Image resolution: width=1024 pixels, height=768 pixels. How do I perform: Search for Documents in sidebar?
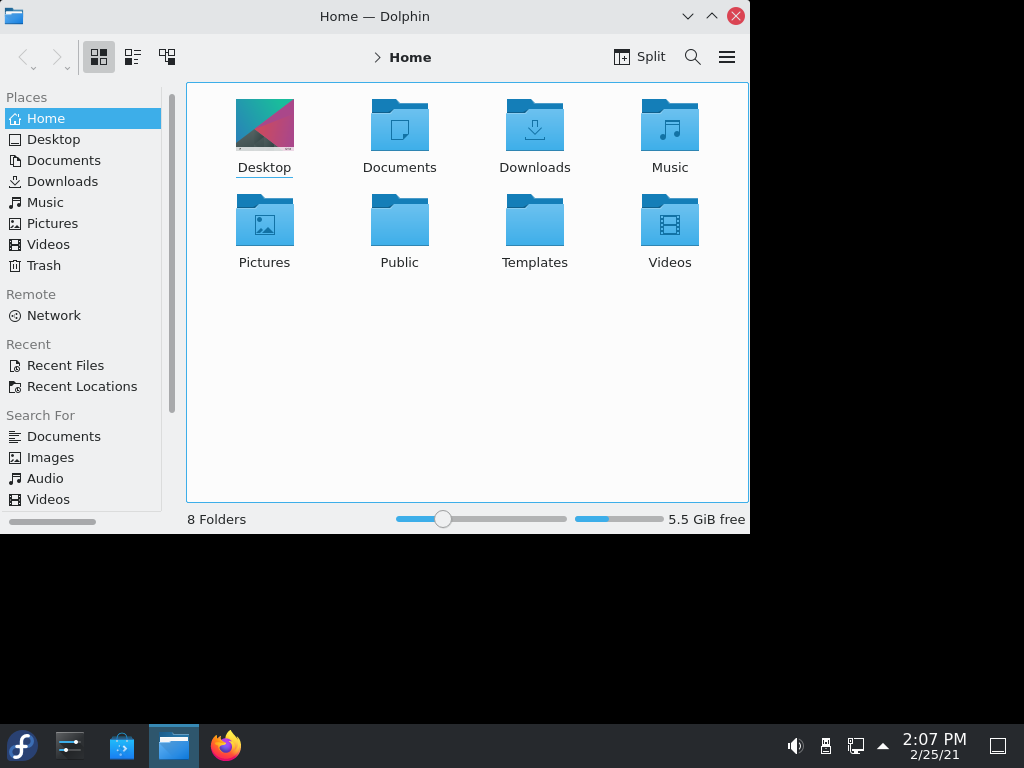[83, 436]
